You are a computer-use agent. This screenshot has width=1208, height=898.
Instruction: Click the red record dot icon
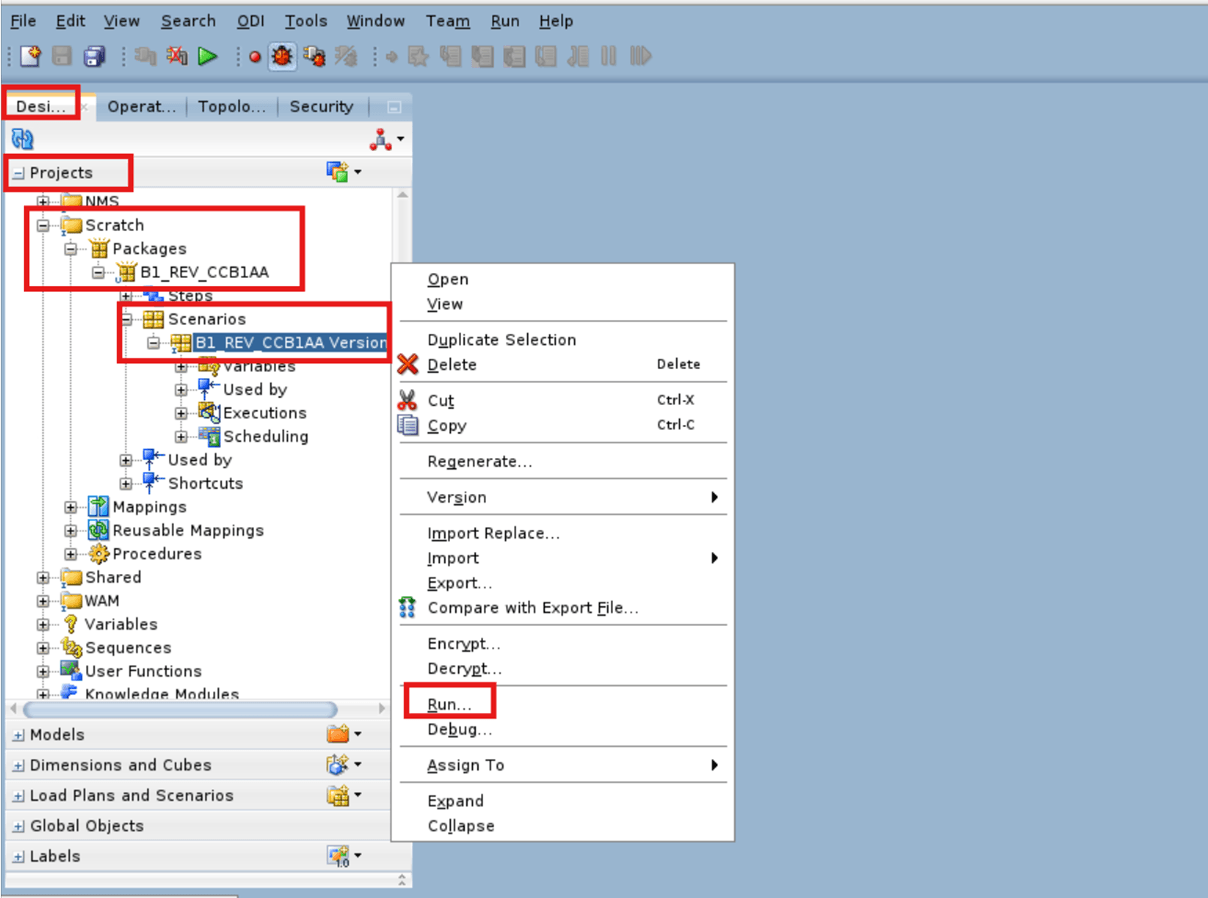click(255, 58)
